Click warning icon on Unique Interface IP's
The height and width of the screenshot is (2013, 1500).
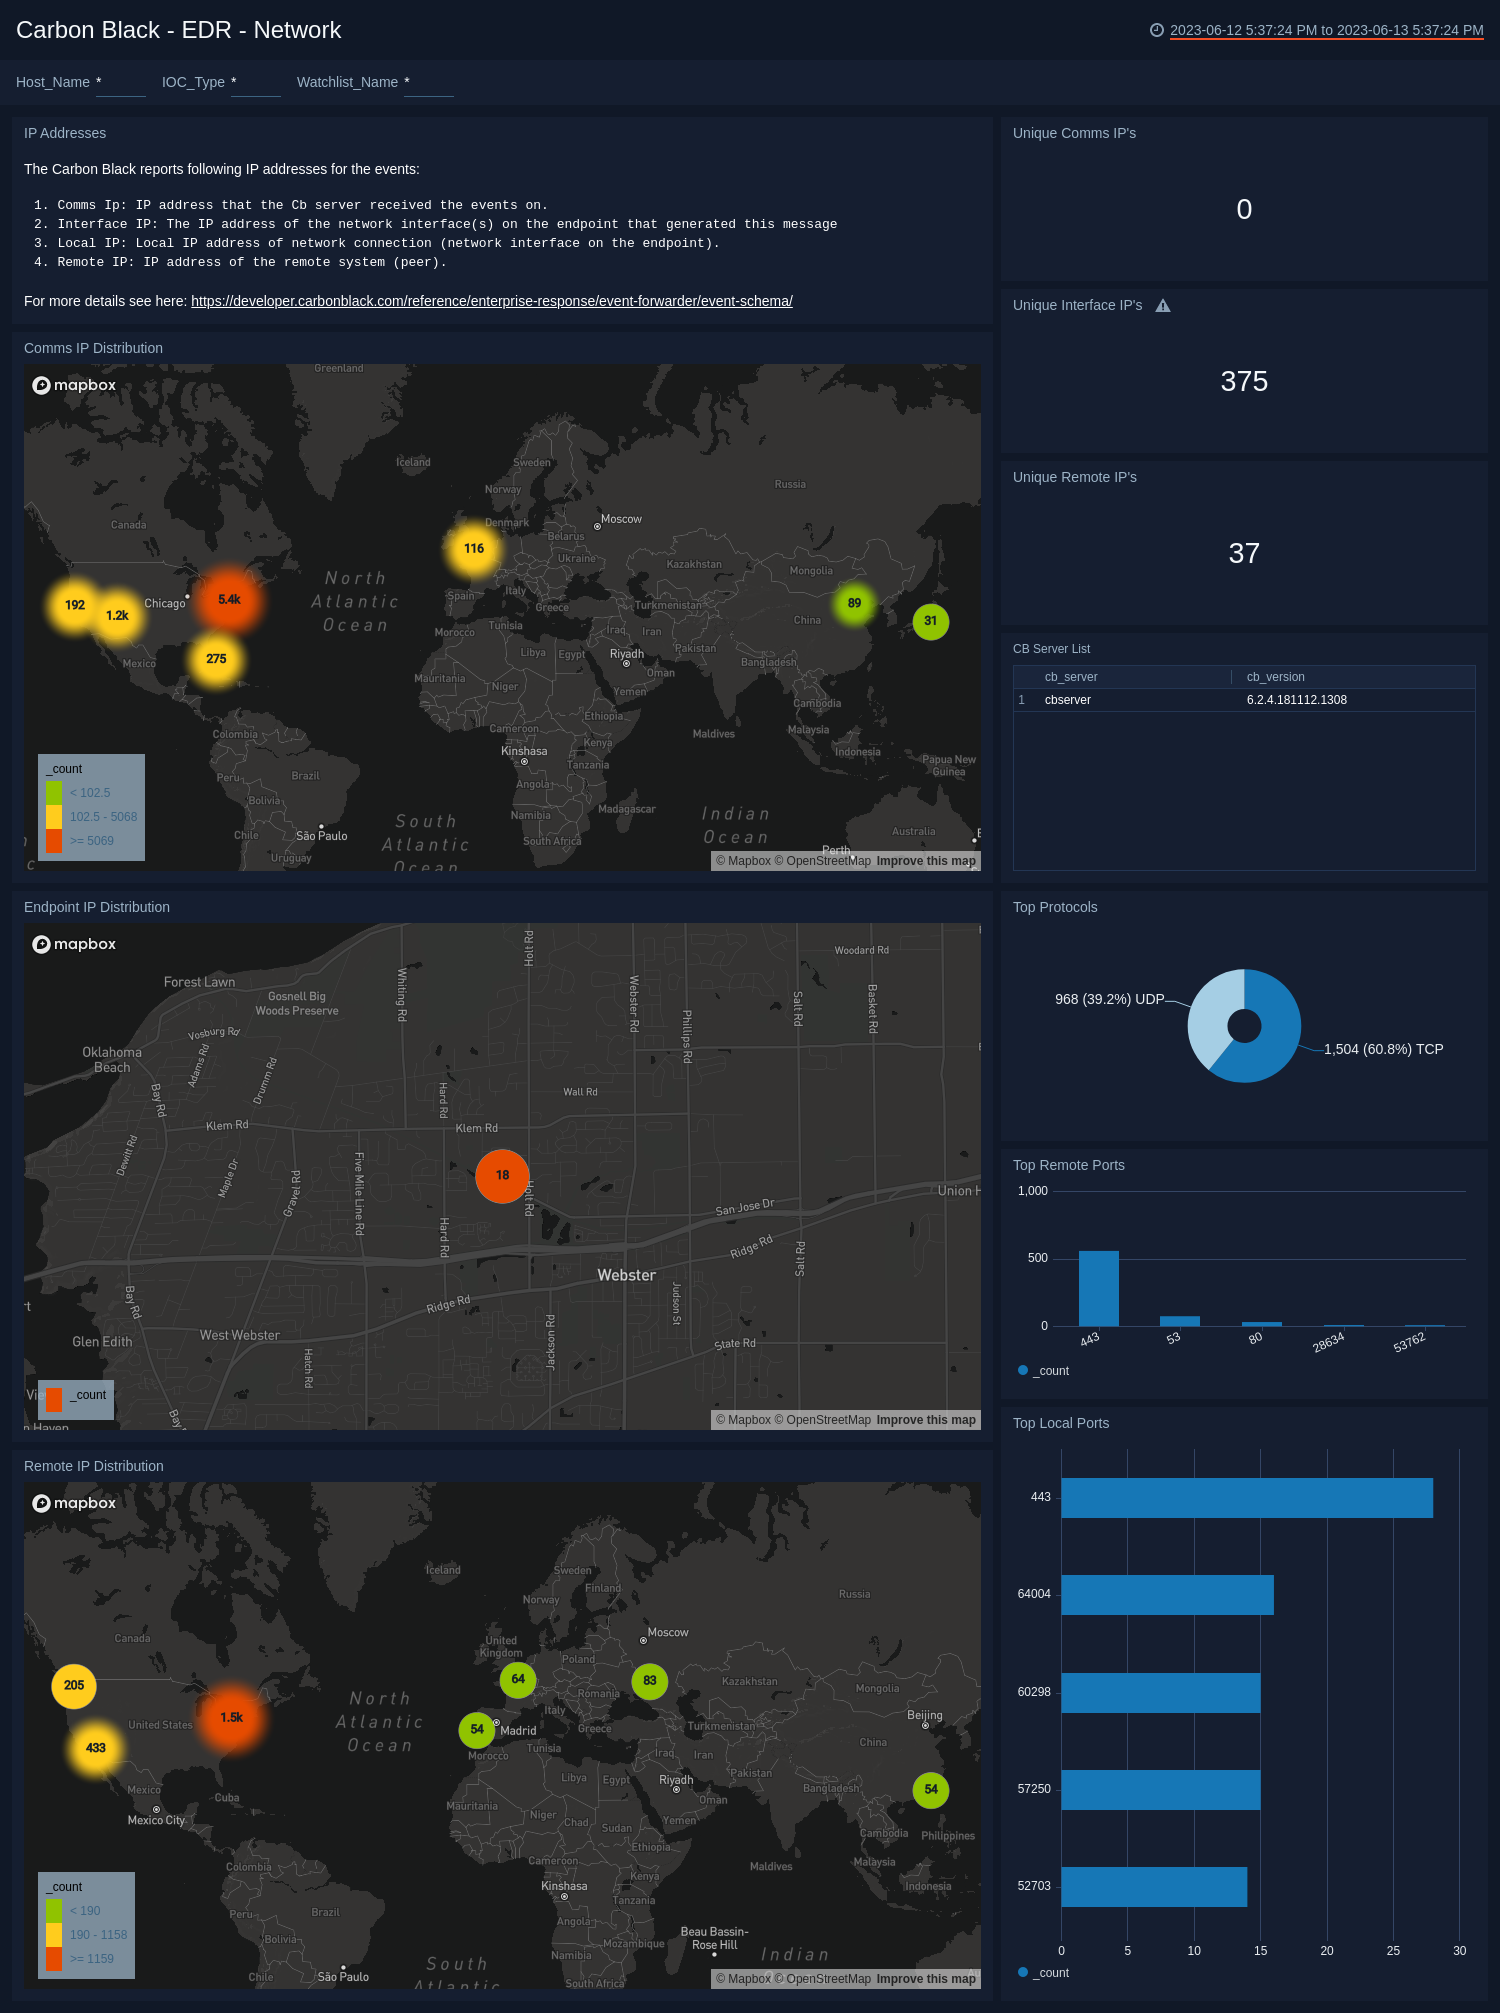click(1163, 306)
